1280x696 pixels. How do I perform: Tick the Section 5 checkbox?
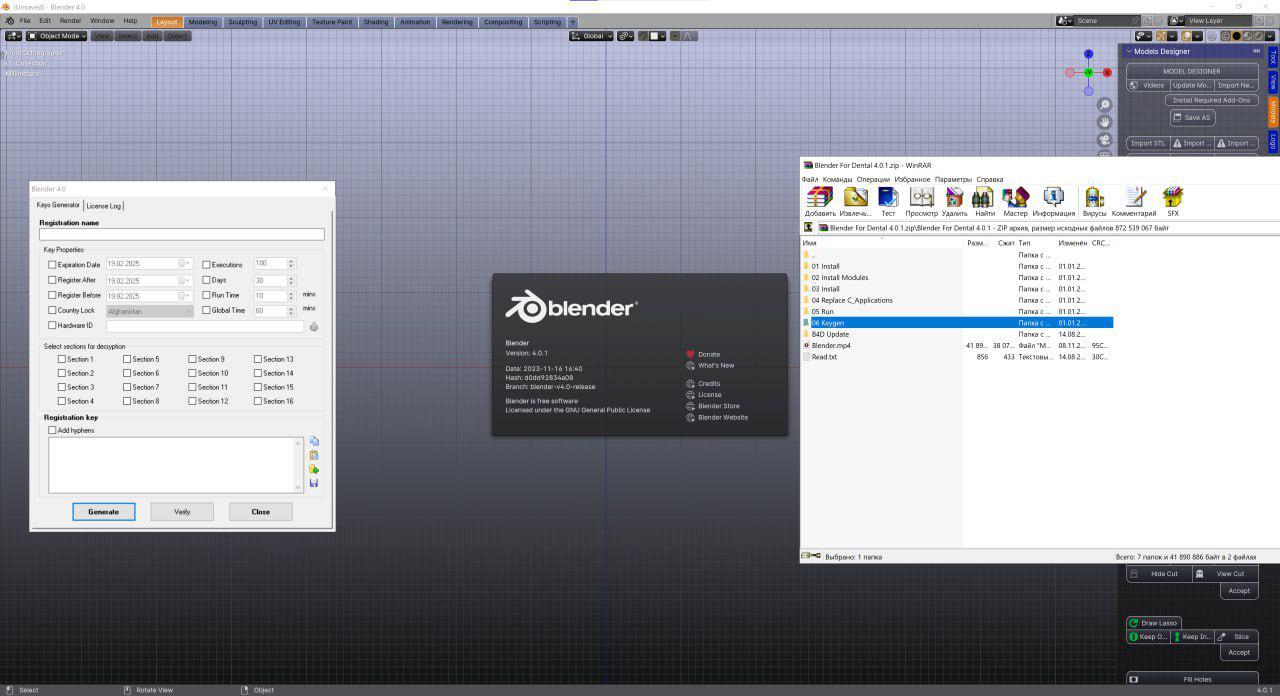tap(128, 359)
